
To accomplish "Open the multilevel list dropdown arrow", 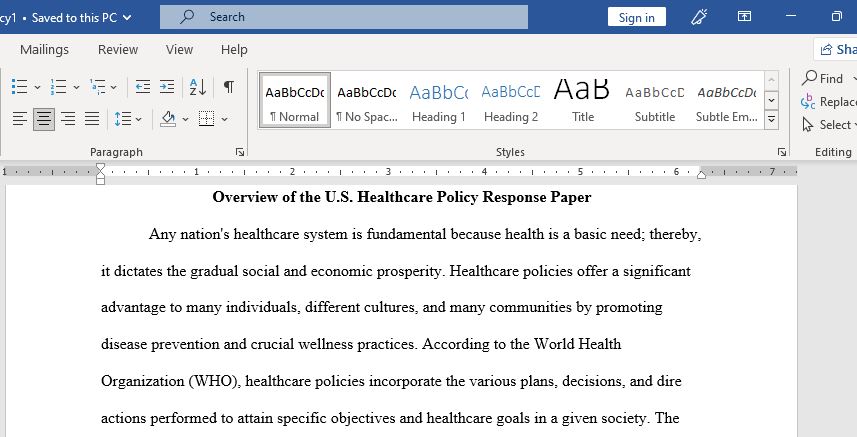I will (x=113, y=87).
